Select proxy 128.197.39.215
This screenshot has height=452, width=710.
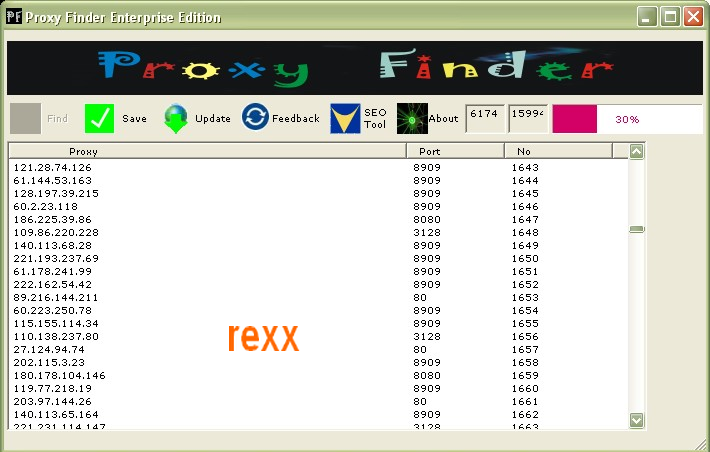point(56,193)
